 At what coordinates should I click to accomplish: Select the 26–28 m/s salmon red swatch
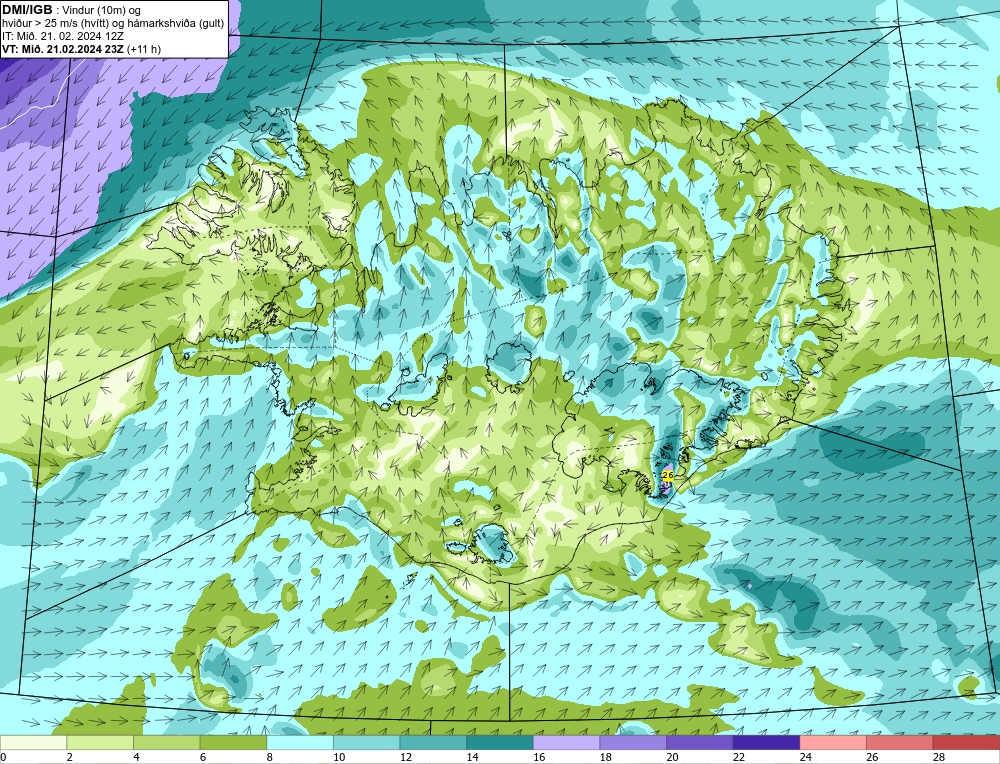[x=900, y=742]
